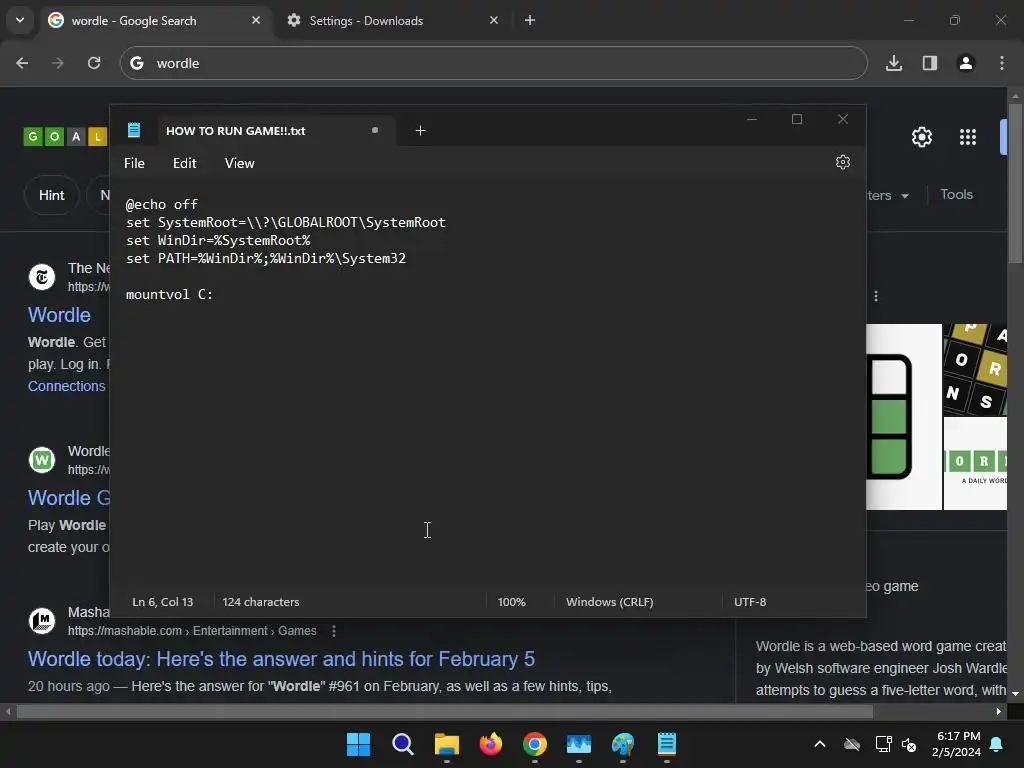The height and width of the screenshot is (768, 1024).
Task: Open the daily word game image thumbnail
Action: 975,464
